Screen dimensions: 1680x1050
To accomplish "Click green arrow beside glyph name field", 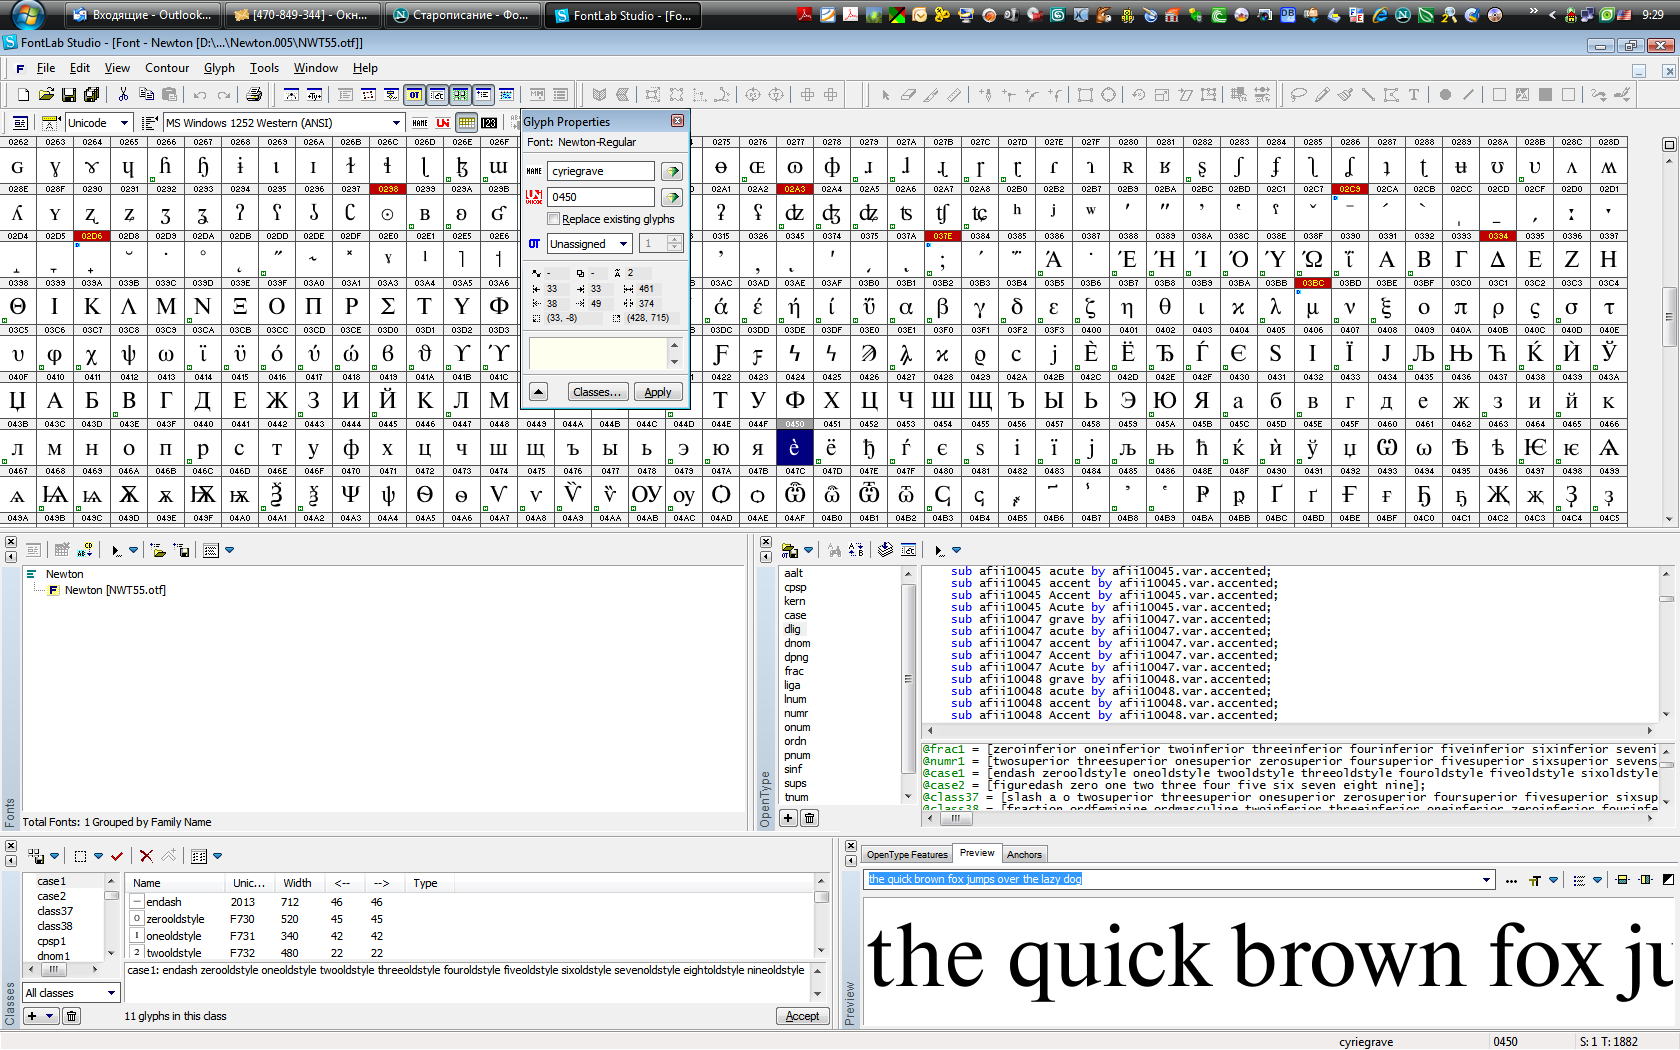I will click(672, 171).
